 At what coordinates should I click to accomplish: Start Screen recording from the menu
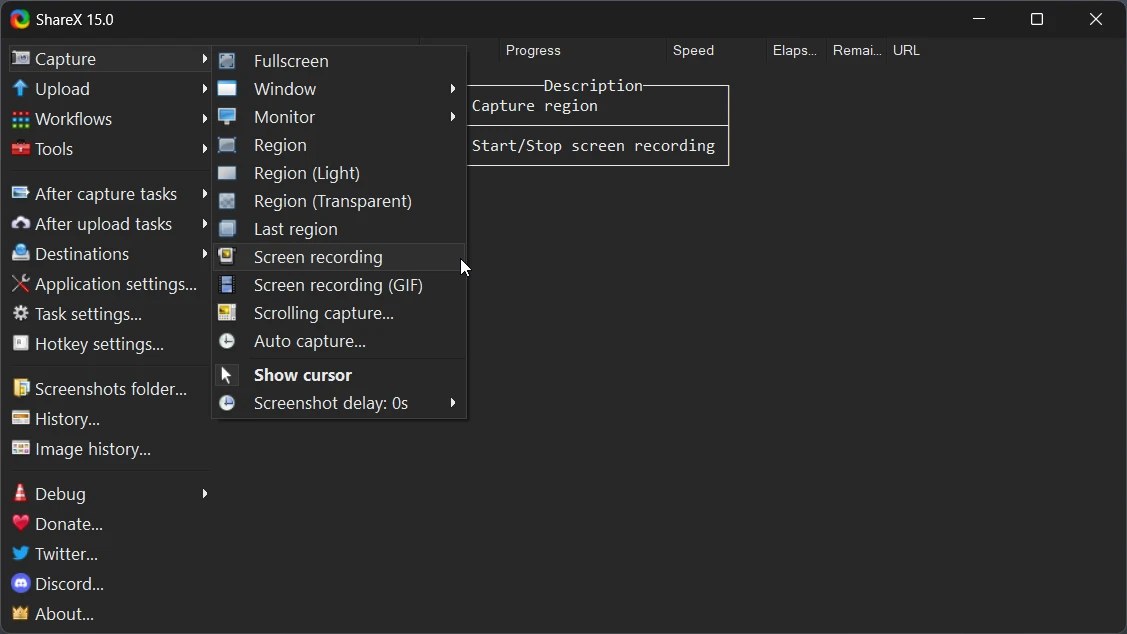coord(339,257)
